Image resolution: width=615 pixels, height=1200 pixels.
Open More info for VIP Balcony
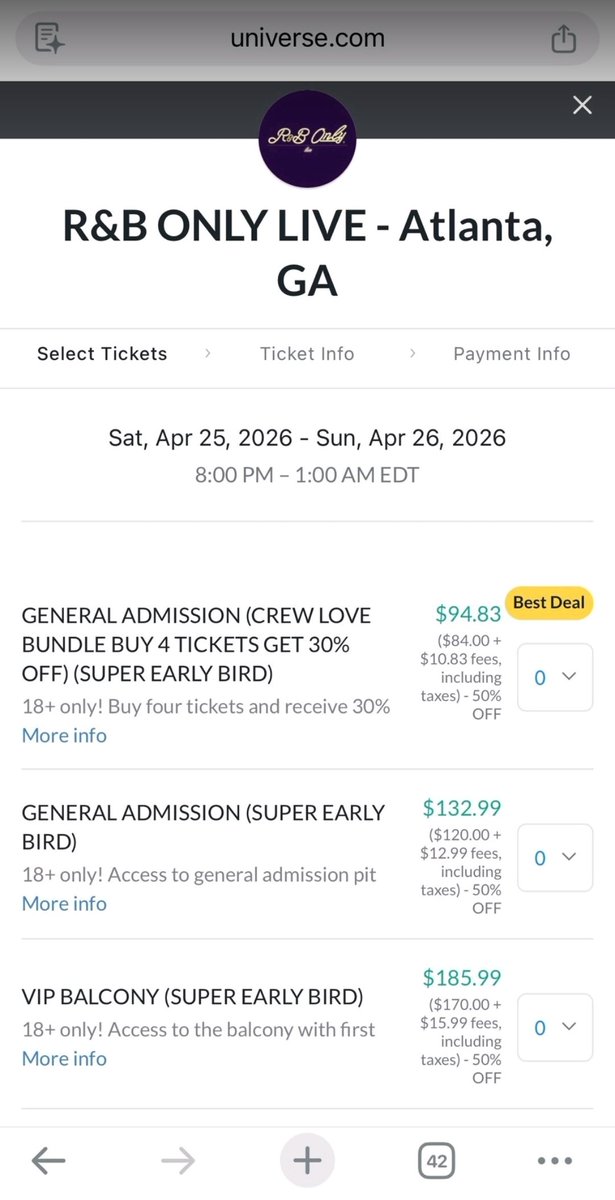pyautogui.click(x=64, y=1058)
